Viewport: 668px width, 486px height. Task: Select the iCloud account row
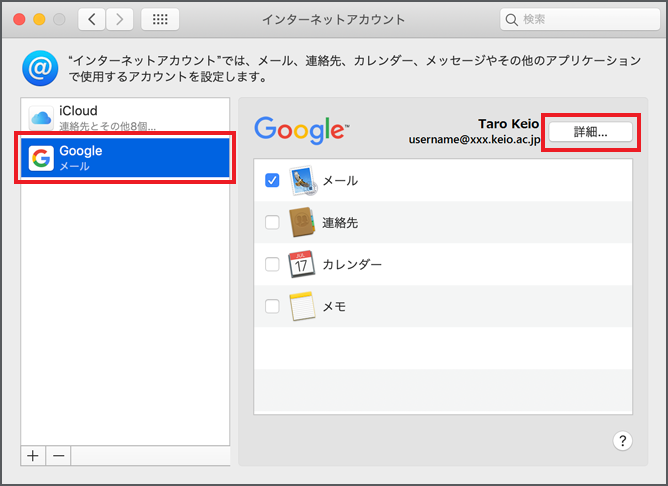pyautogui.click(x=125, y=116)
